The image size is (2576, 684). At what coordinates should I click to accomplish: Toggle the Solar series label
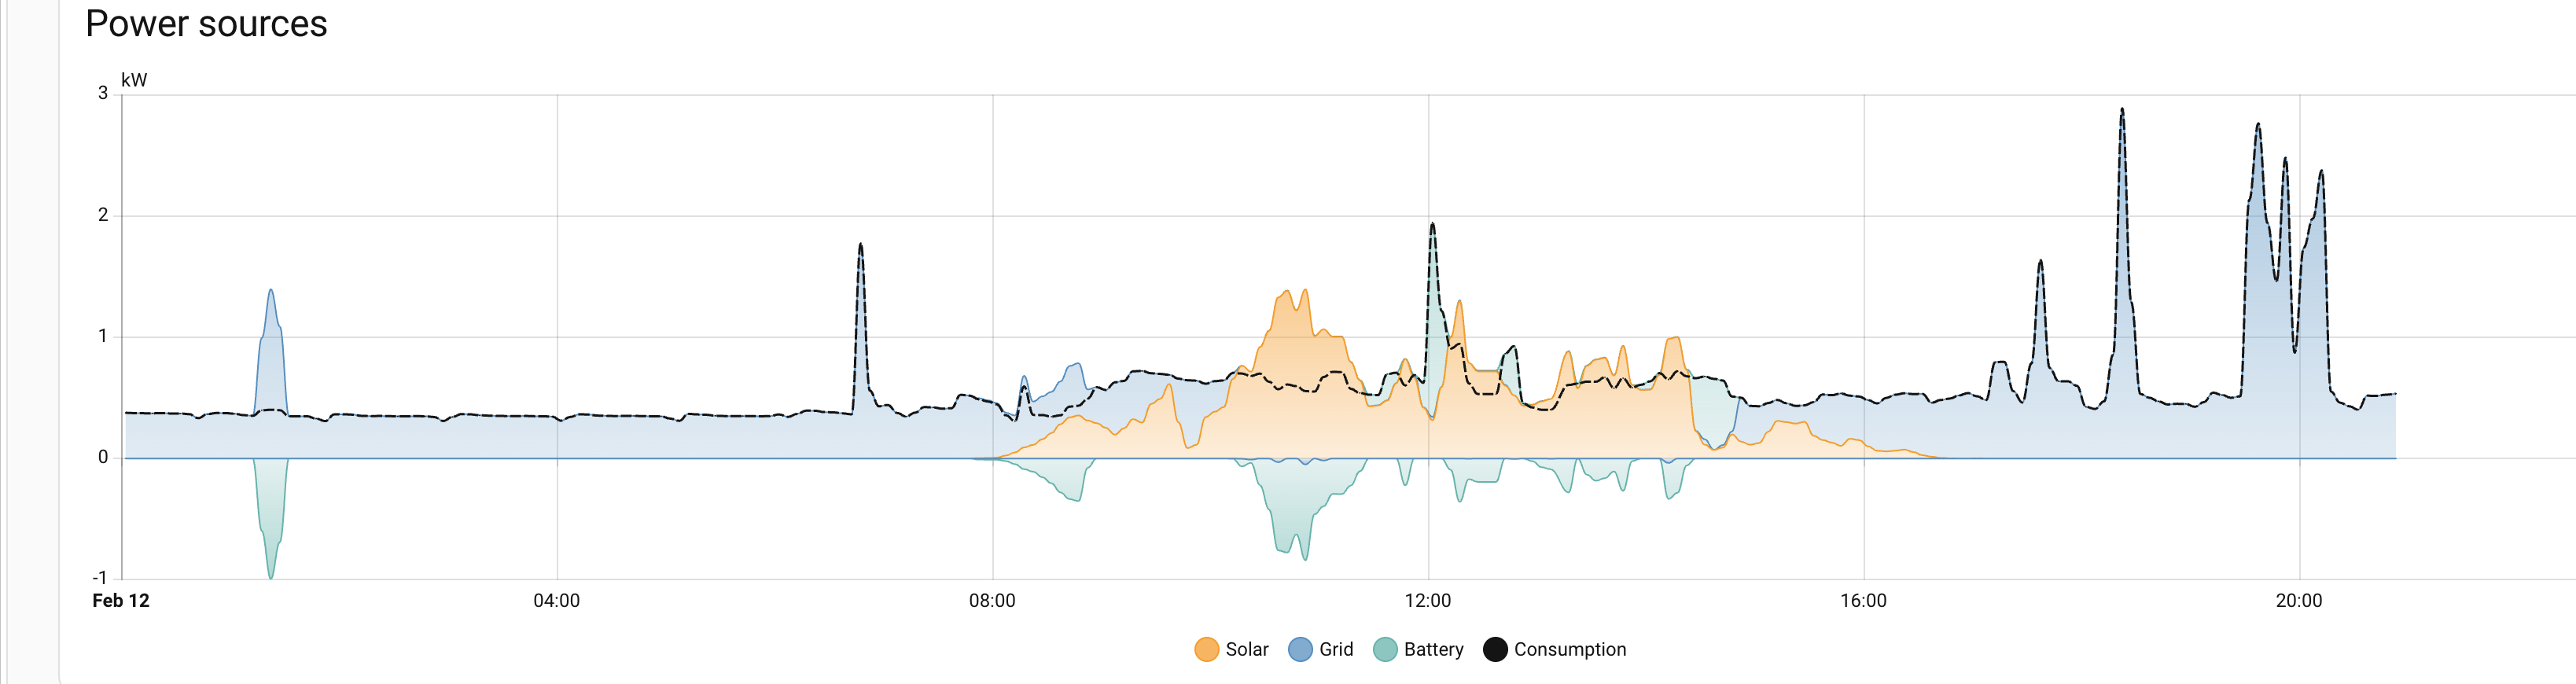tap(1247, 650)
